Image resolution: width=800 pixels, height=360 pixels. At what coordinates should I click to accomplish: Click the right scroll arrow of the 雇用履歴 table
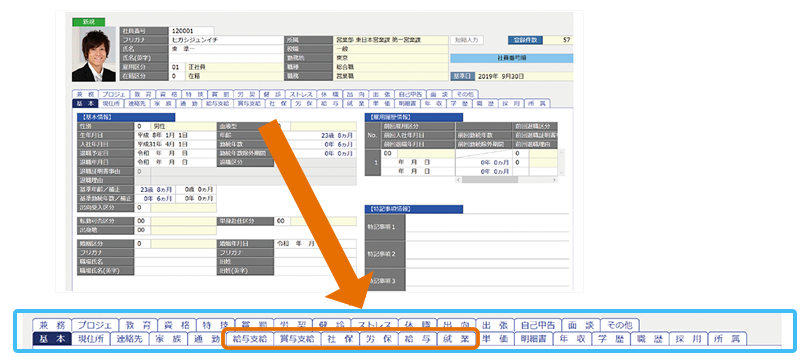[554, 179]
